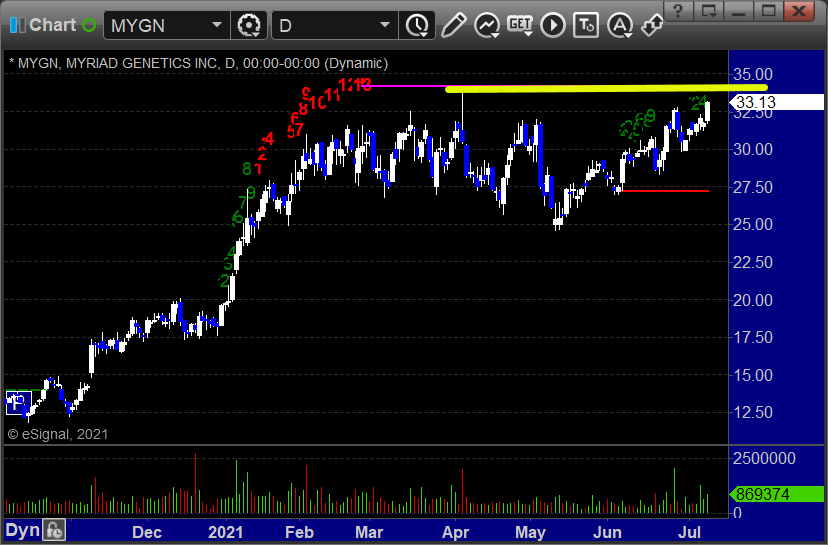Maximize the chart window
Screen dimensions: 828x545
[768, 11]
